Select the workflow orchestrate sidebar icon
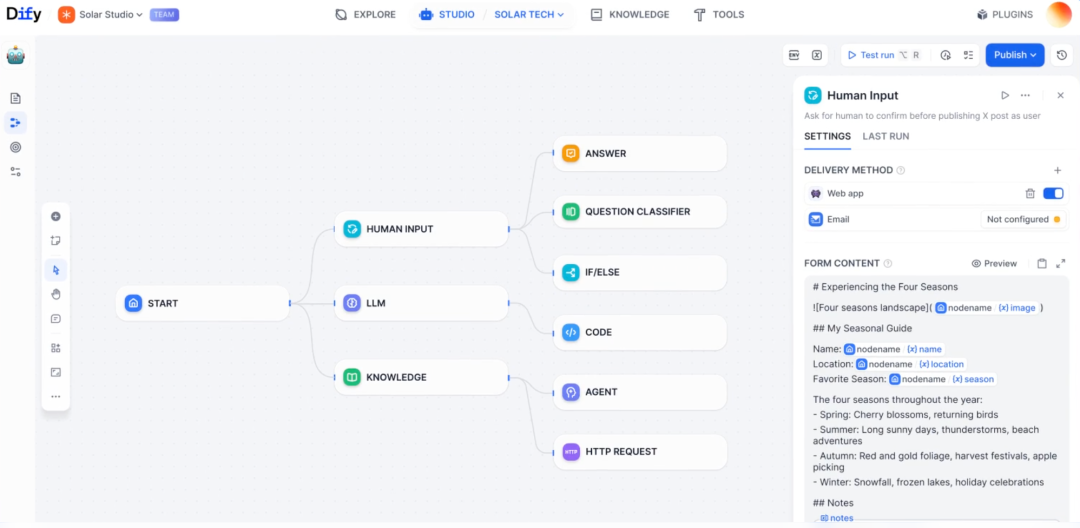 (15, 123)
